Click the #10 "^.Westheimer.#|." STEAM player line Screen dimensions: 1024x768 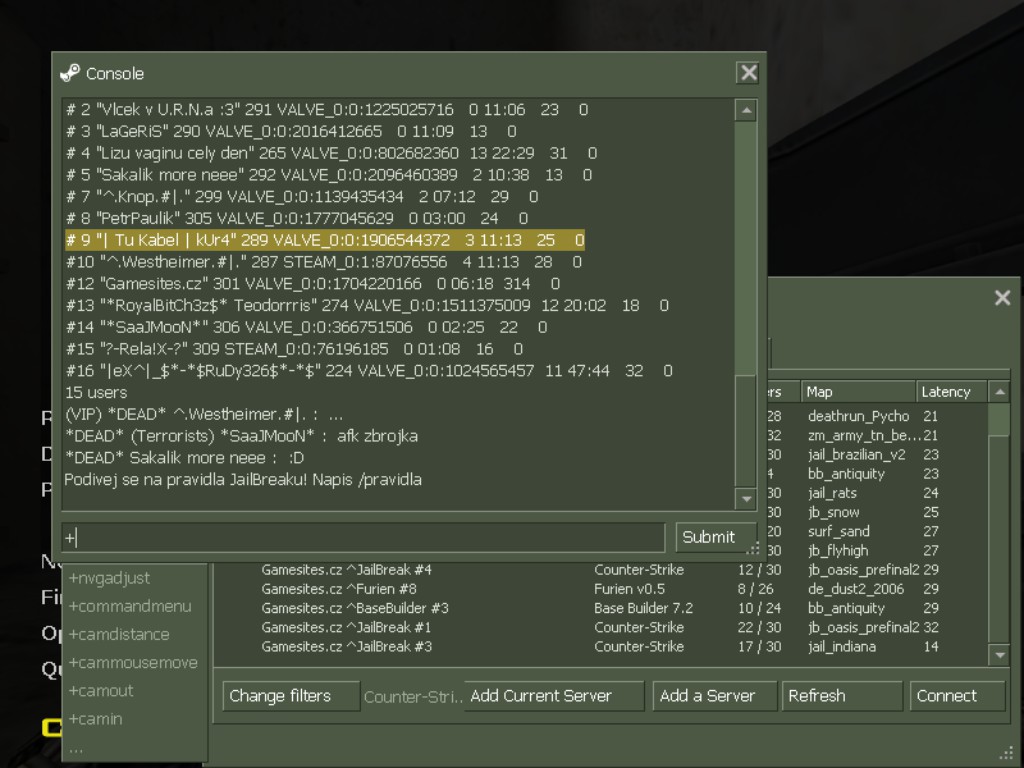click(323, 262)
